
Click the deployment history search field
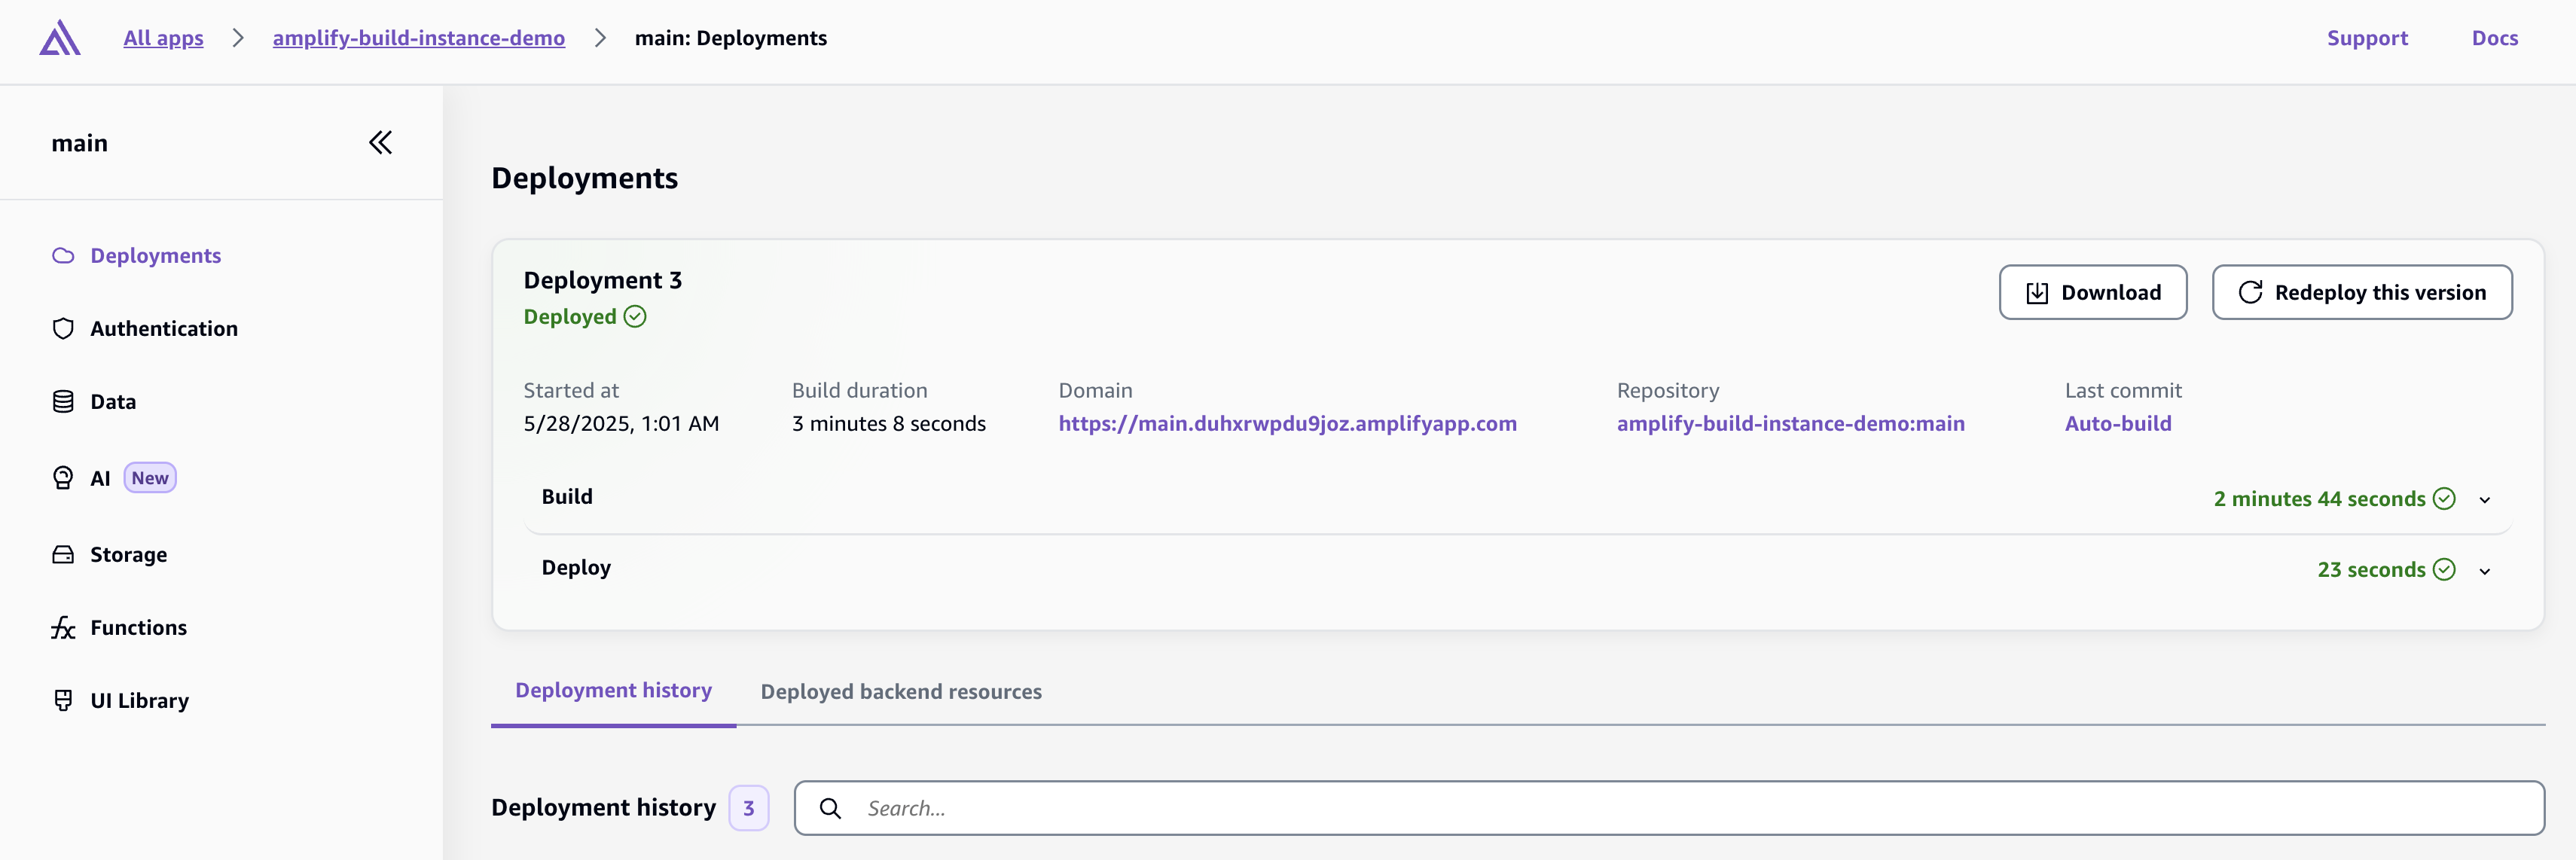pos(1690,808)
